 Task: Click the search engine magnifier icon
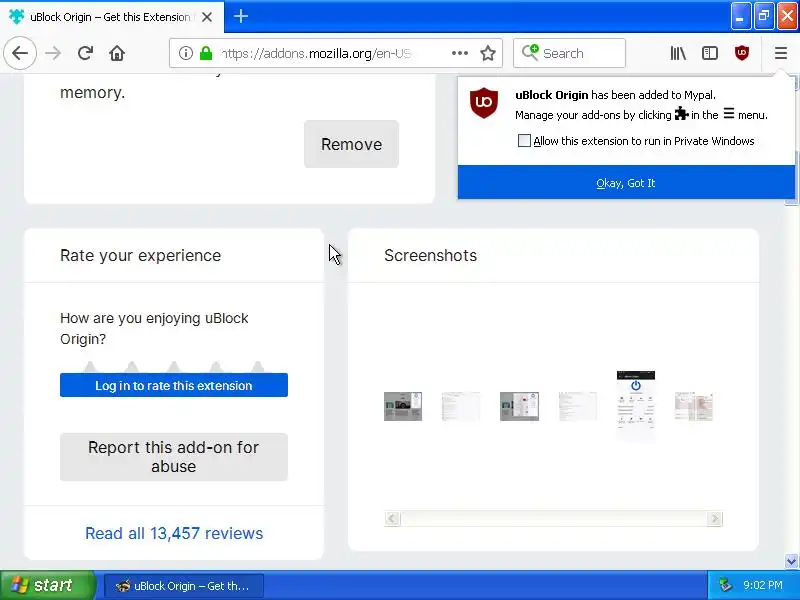coord(530,52)
